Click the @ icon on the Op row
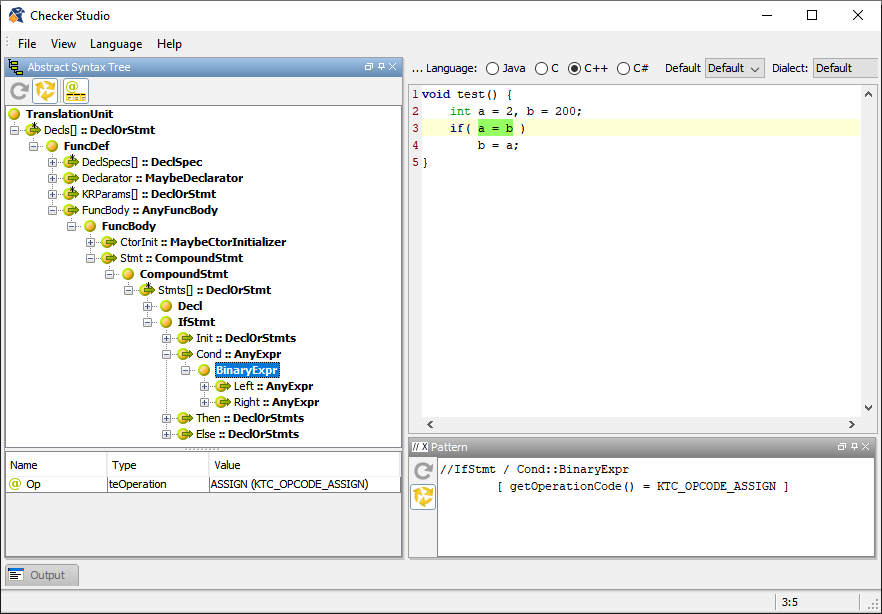The width and height of the screenshot is (882, 614). pos(15,484)
